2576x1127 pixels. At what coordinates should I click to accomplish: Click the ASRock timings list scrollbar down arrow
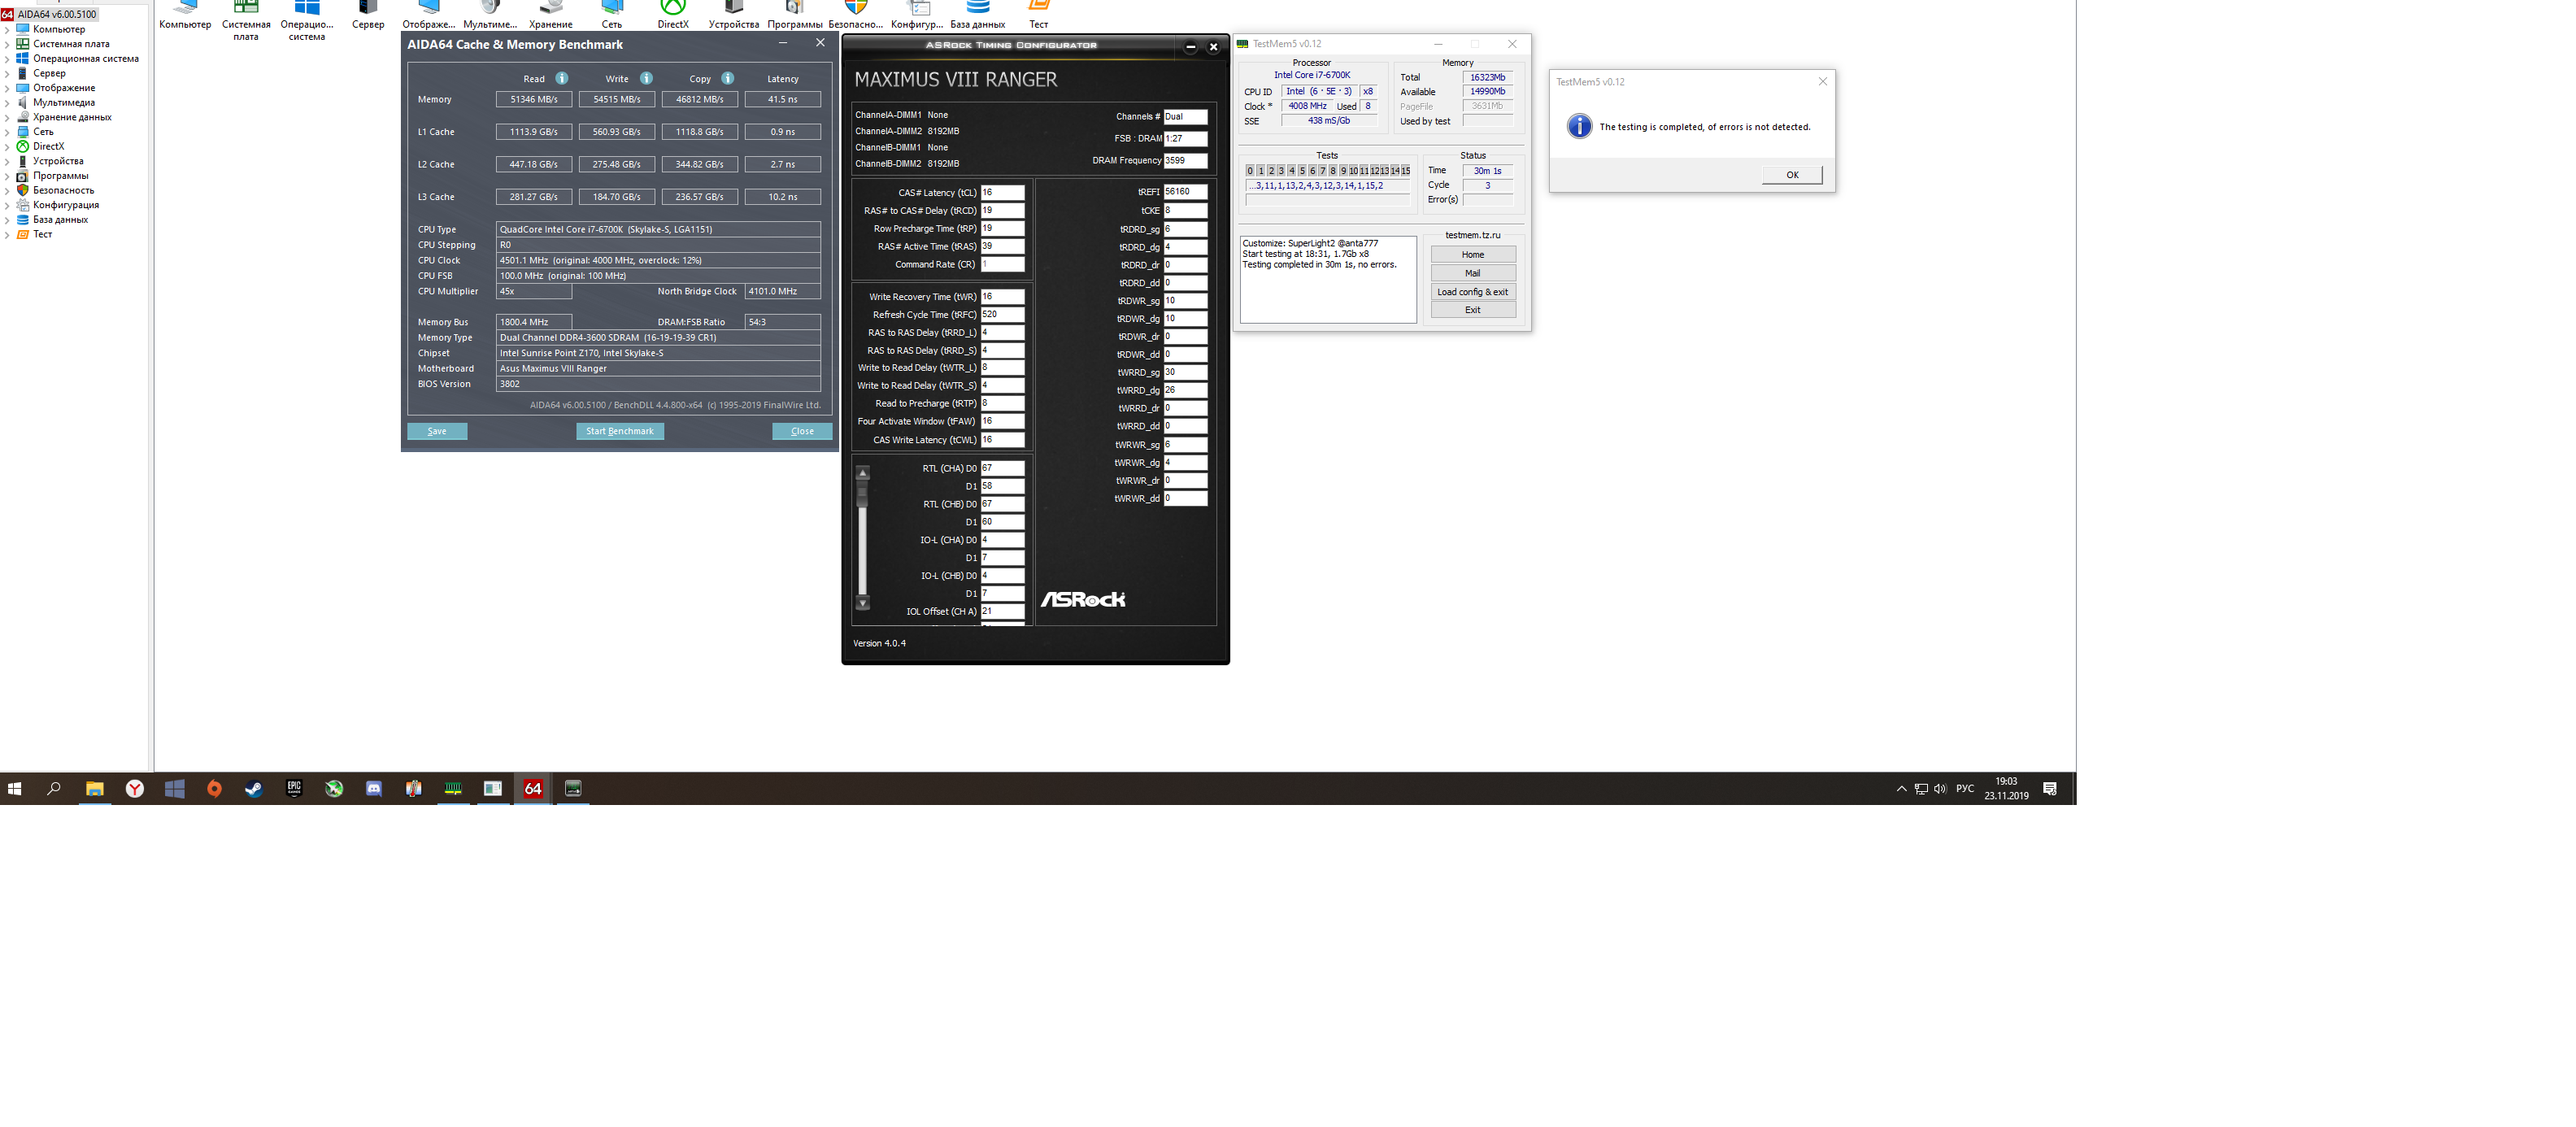pos(863,602)
